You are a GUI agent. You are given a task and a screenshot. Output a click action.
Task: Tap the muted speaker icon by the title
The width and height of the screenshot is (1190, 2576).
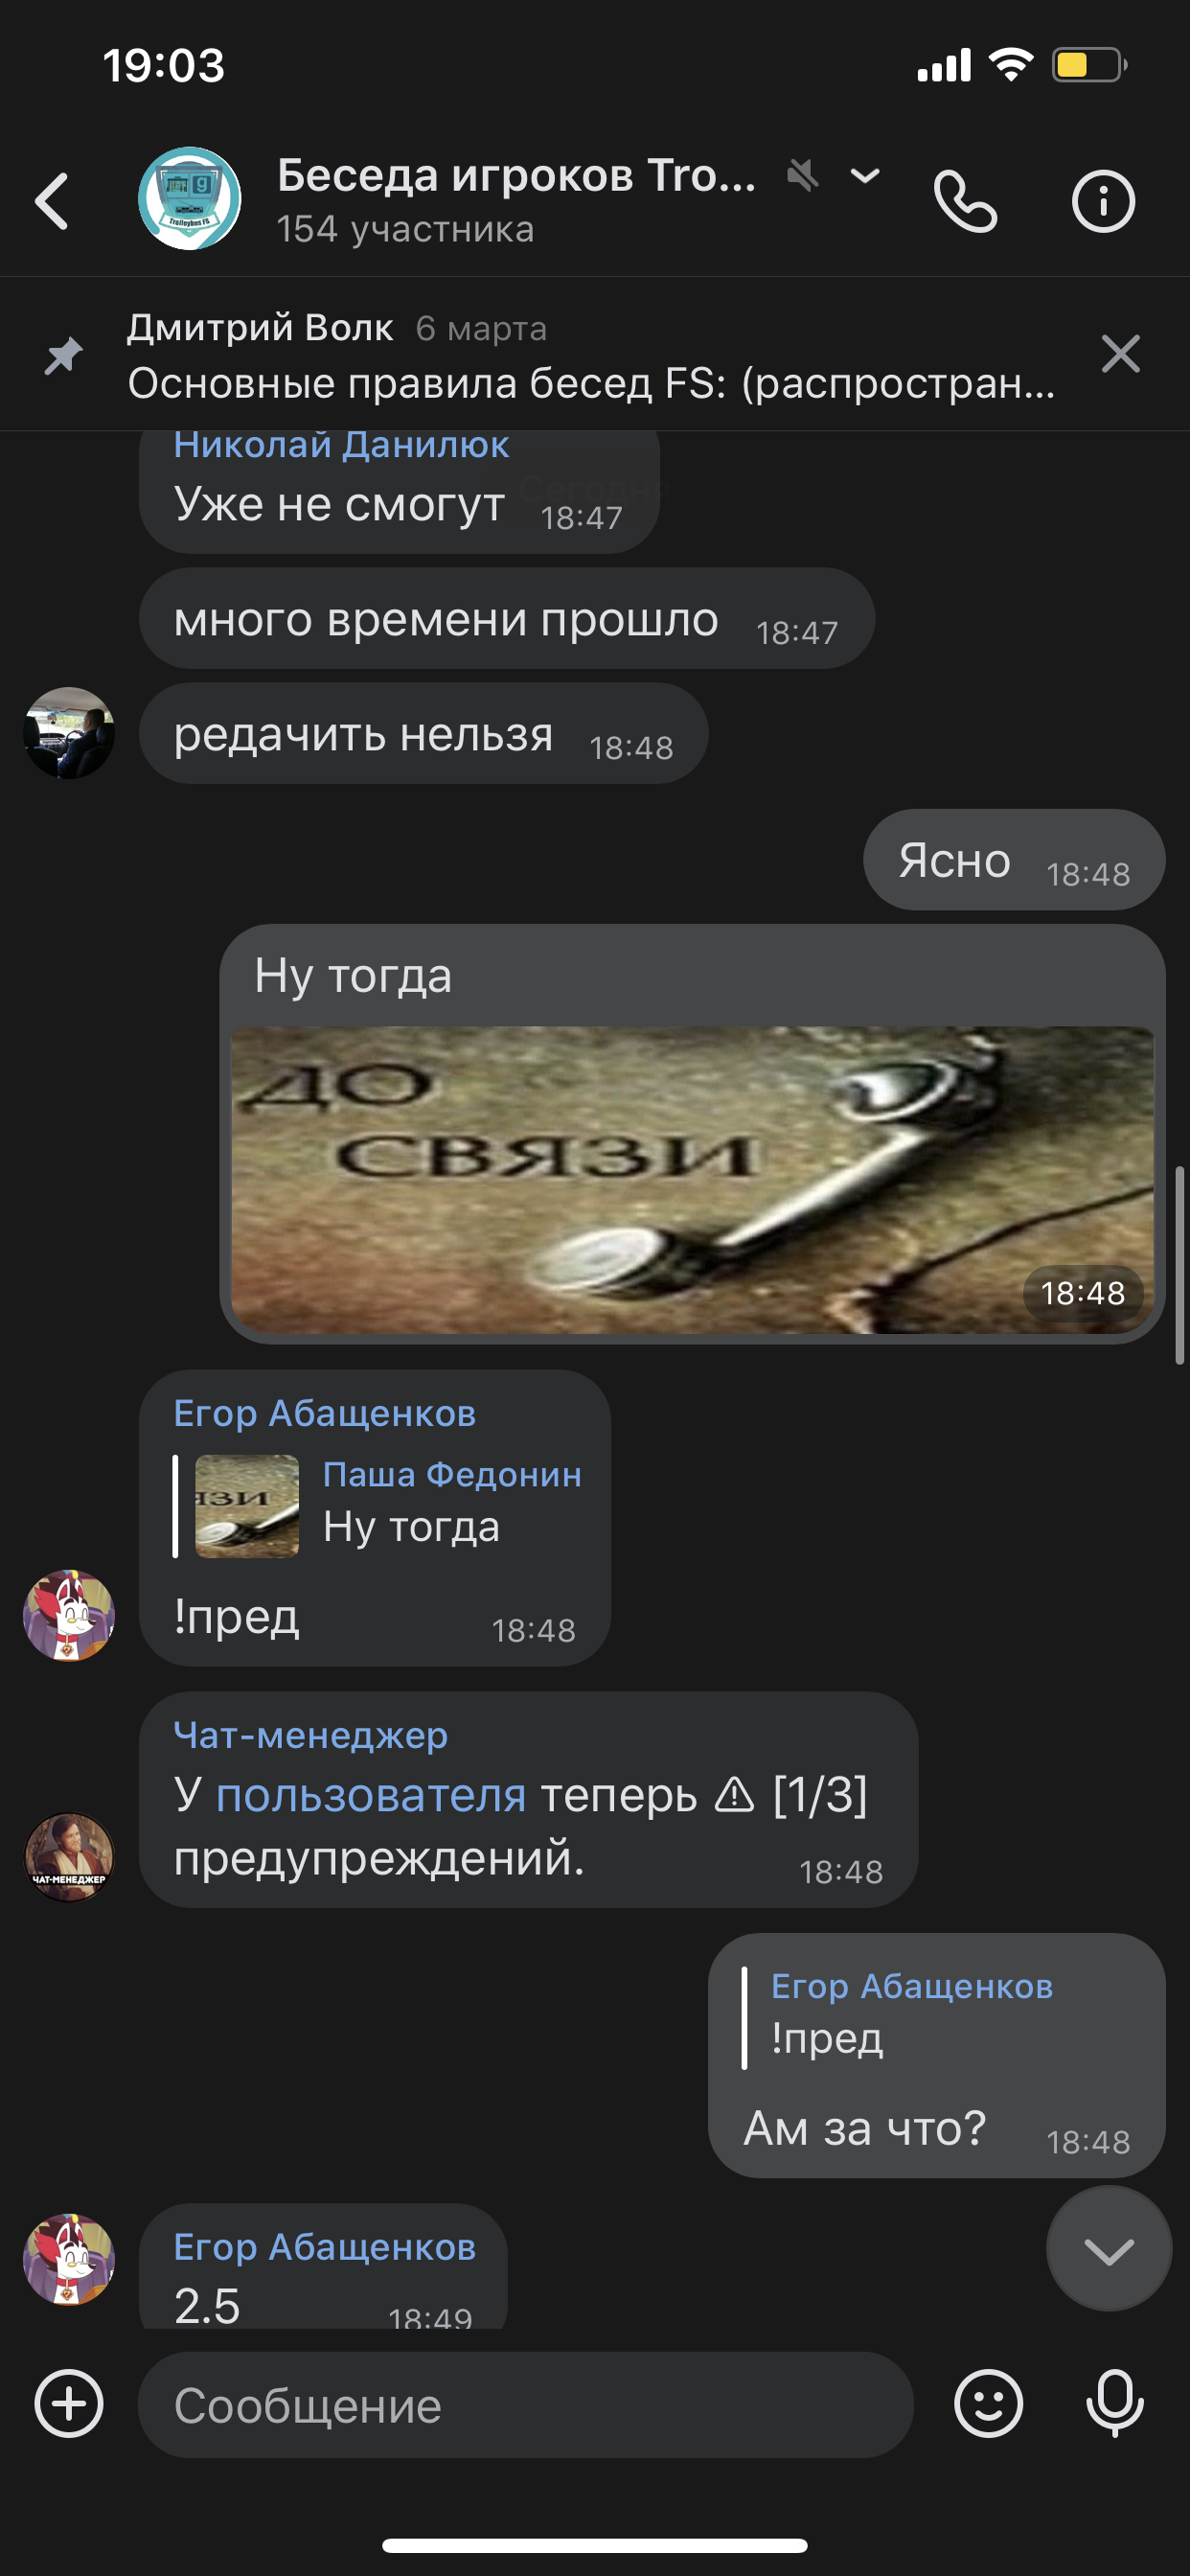pos(802,175)
